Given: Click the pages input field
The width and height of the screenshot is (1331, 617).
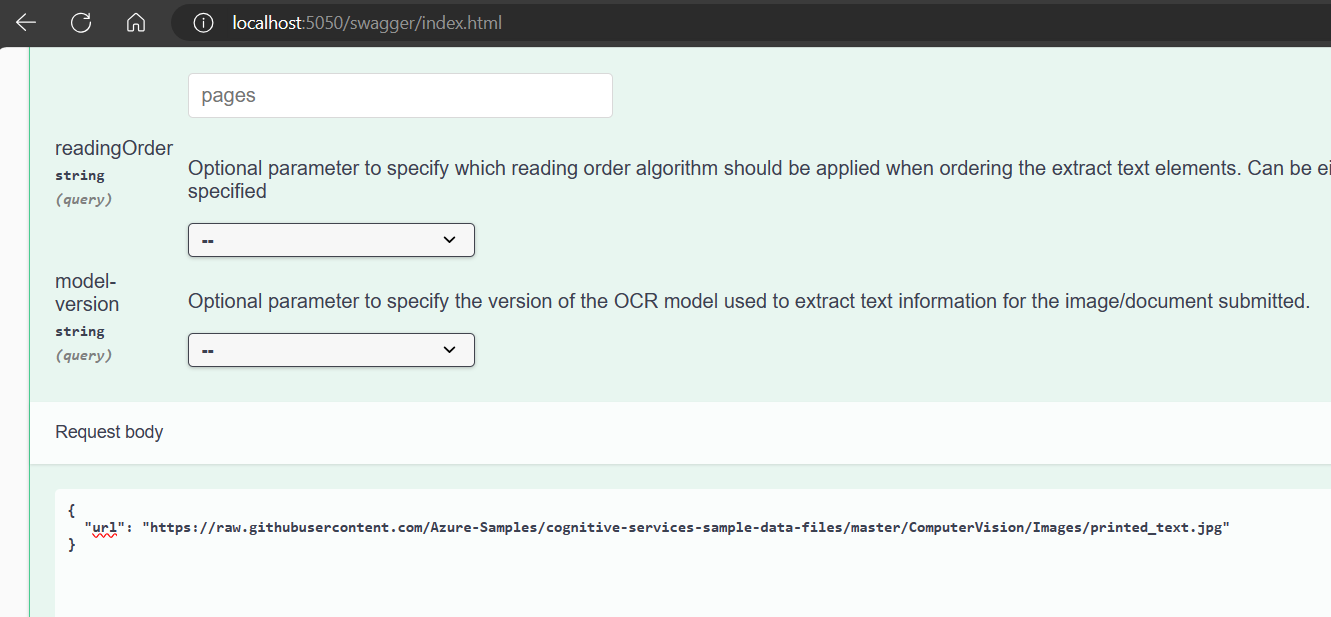Looking at the screenshot, I should pos(400,95).
